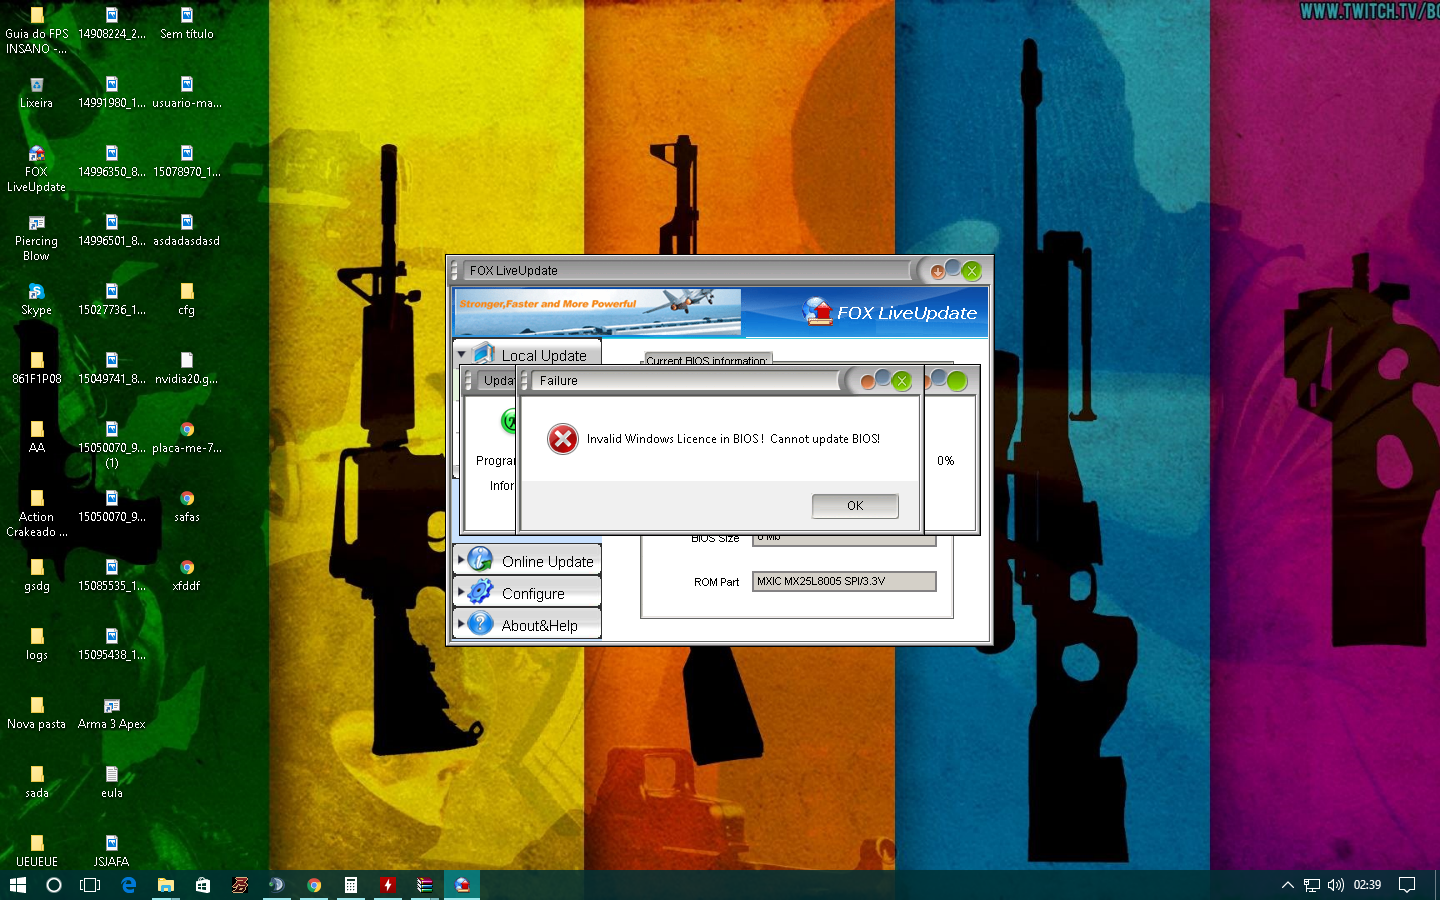Switch to Chrome on the taskbar
This screenshot has width=1440, height=900.
(x=314, y=885)
